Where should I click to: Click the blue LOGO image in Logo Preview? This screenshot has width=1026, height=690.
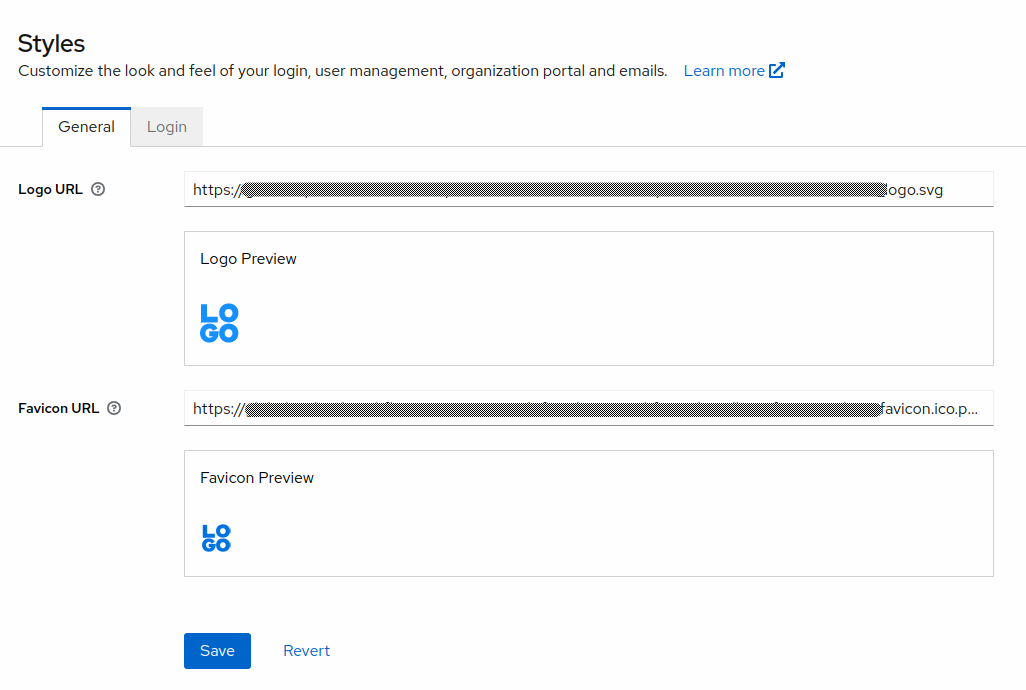tap(219, 323)
